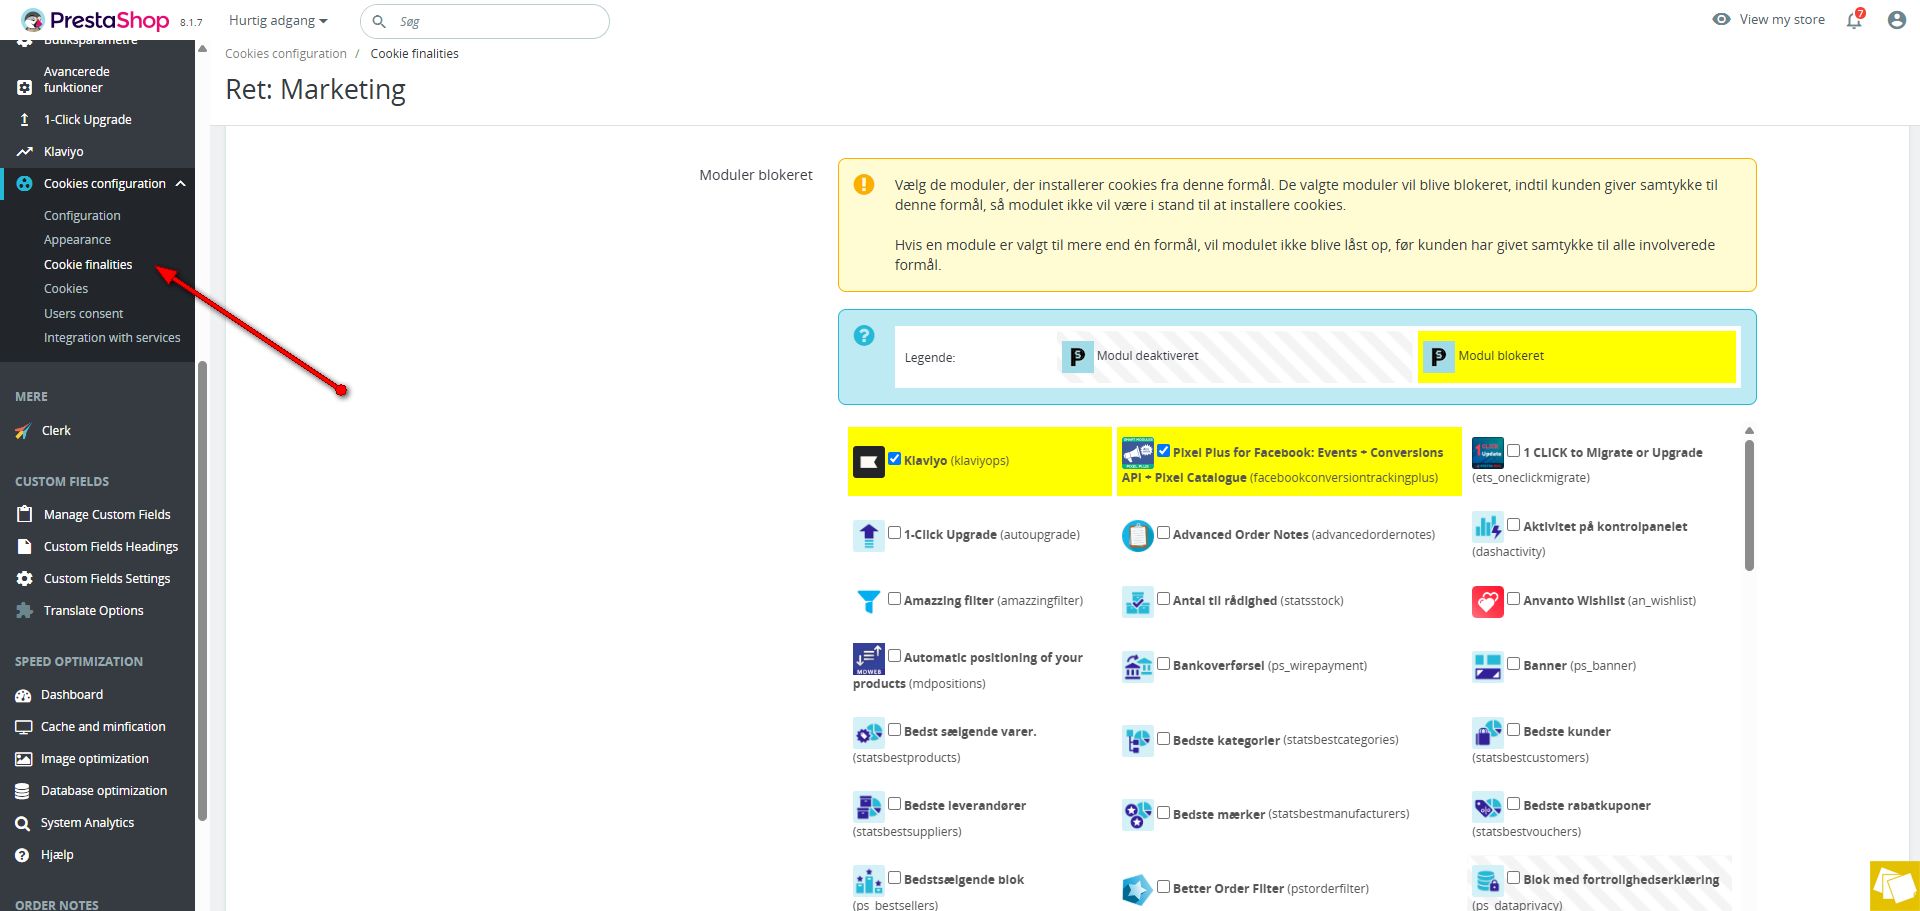Uncheck the Pixel Plus for Facebook checkbox

tap(1164, 451)
